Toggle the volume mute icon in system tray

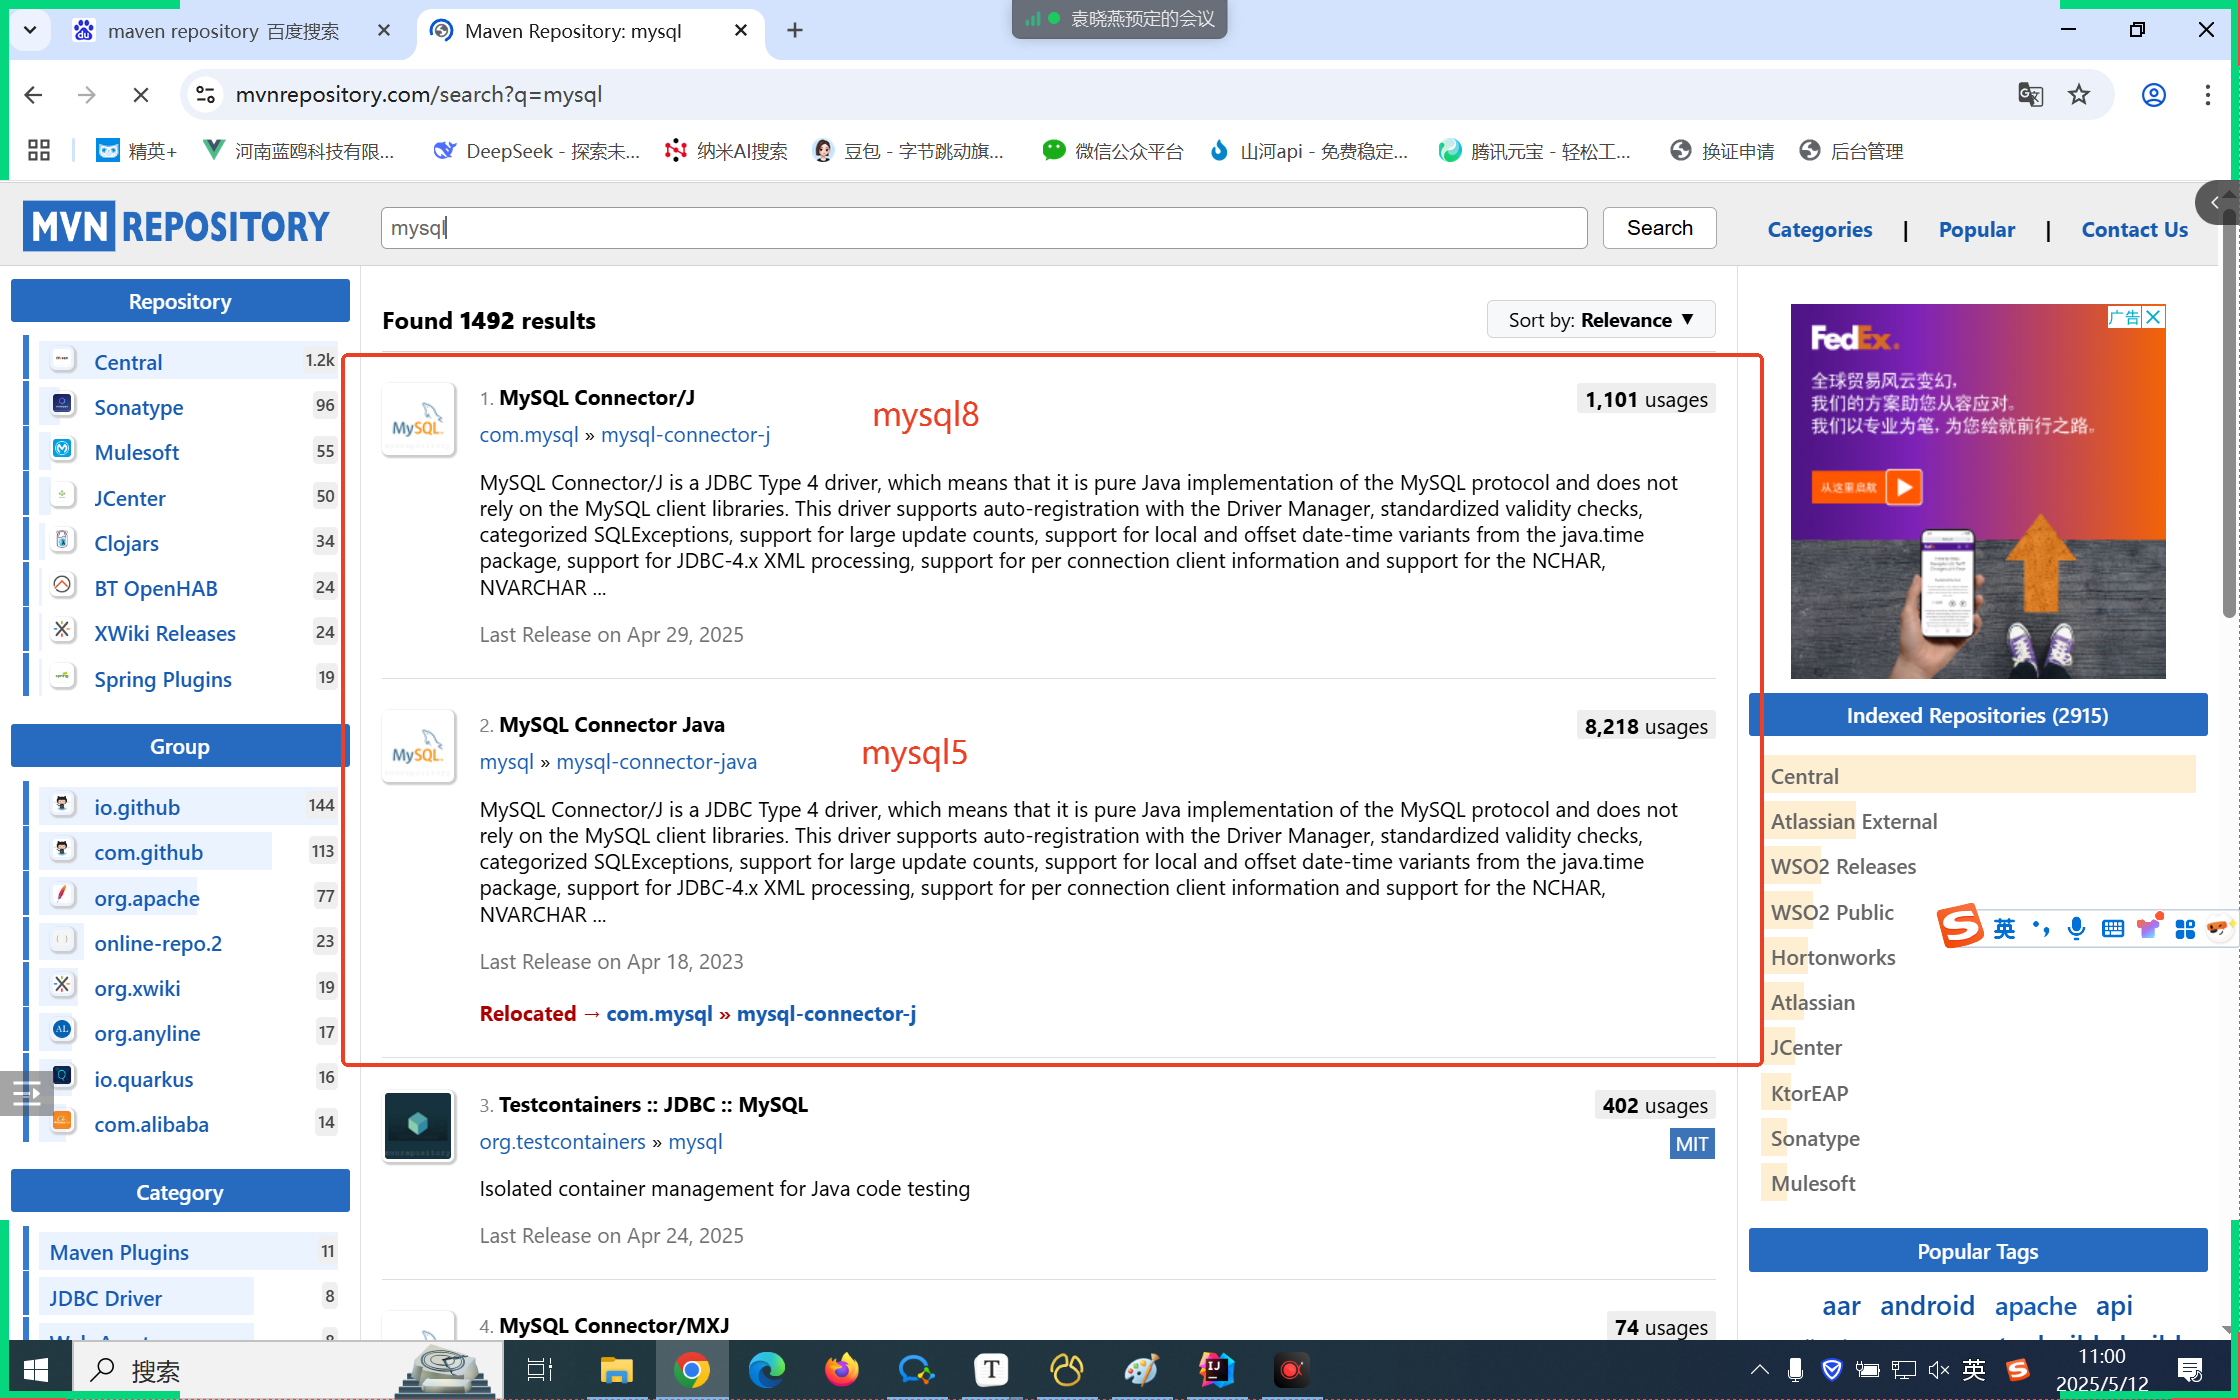pyautogui.click(x=1938, y=1369)
